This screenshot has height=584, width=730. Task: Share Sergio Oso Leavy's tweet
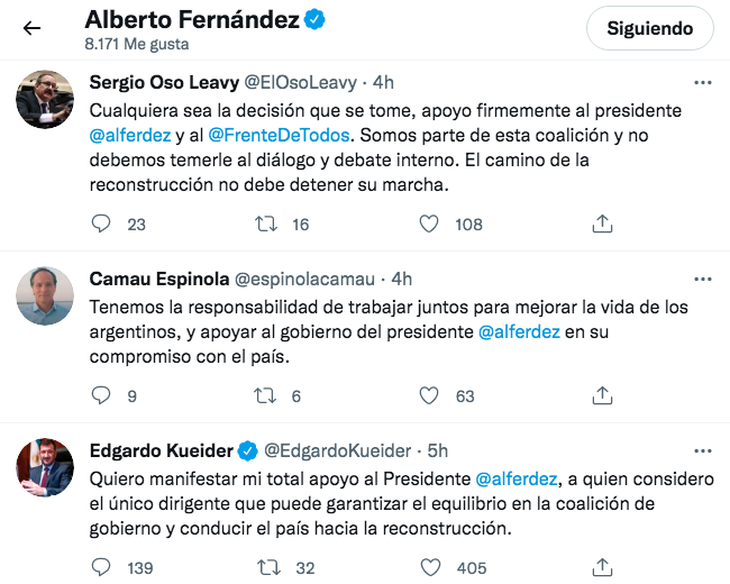(602, 224)
